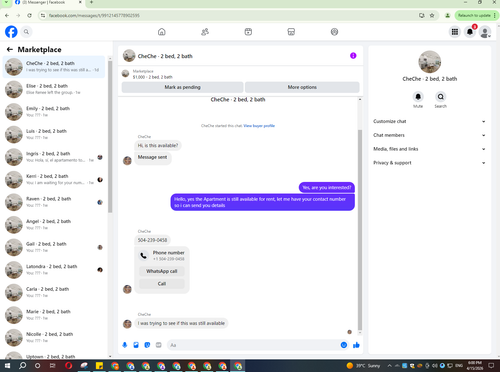Viewport: 500px width, 372px height.
Task: Open Ingris - 2 bed, 2 bath chat
Action: [54, 157]
